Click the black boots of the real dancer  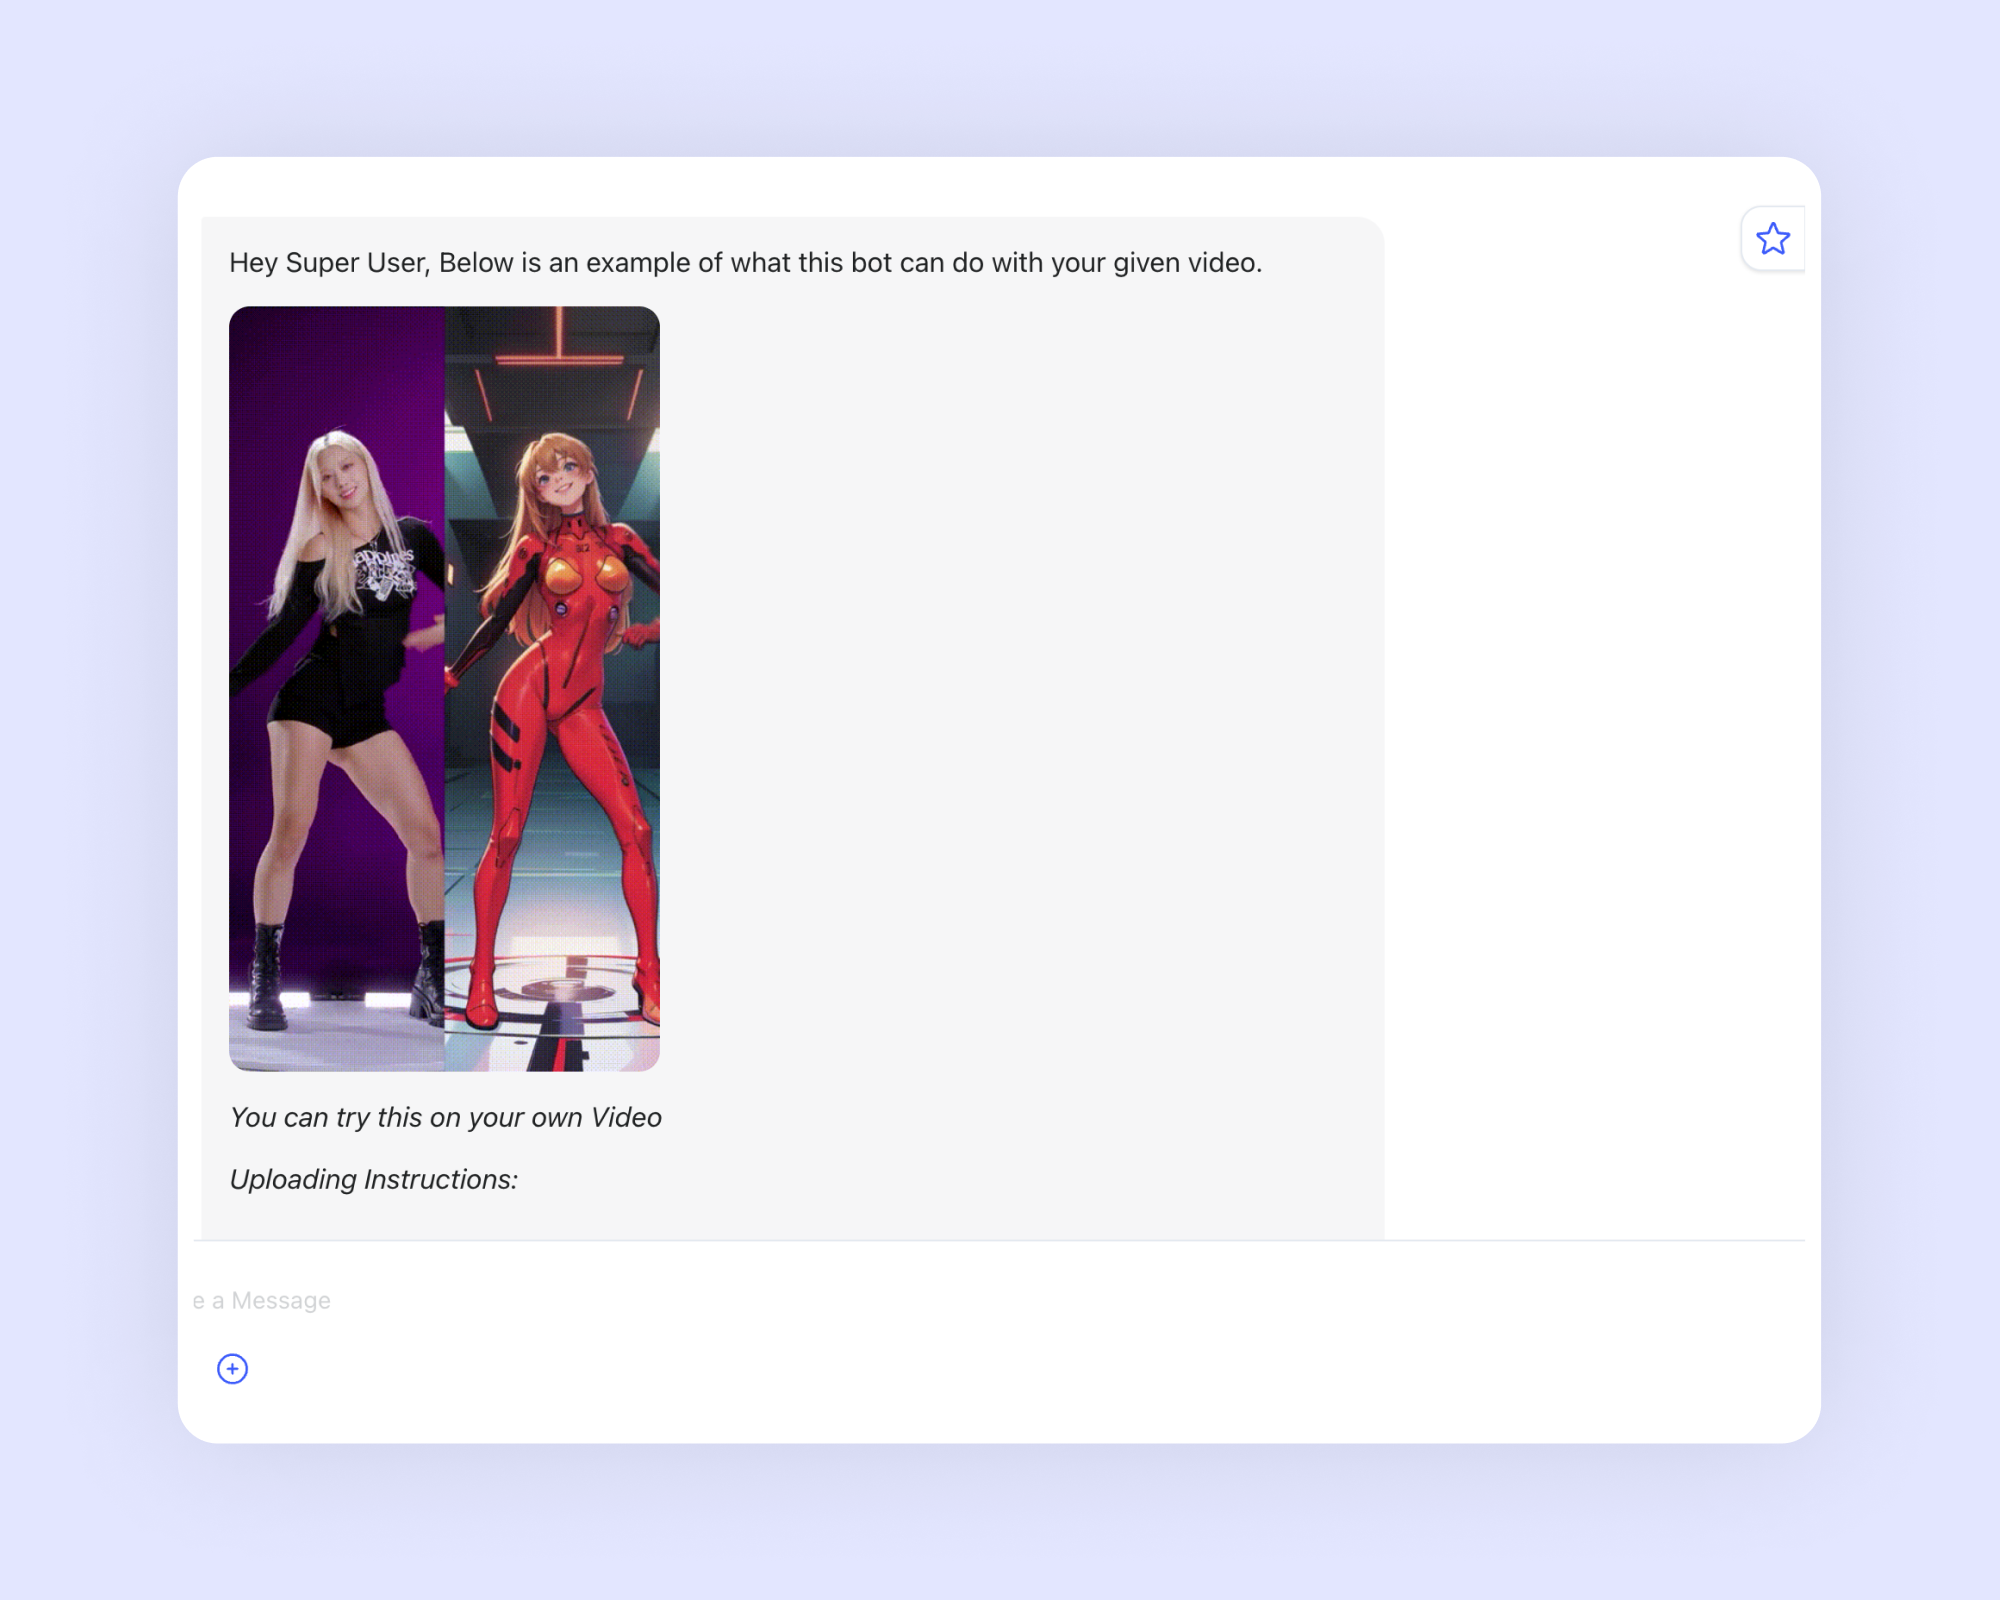(268, 975)
